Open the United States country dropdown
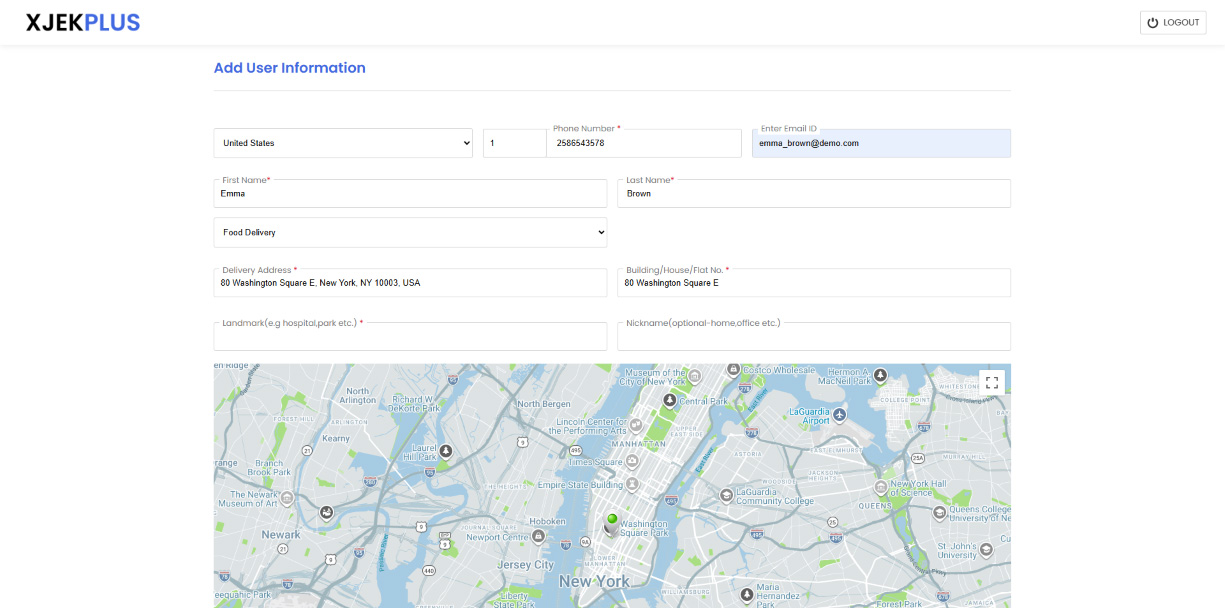Screen dimensions: 1225x608 (x=343, y=143)
